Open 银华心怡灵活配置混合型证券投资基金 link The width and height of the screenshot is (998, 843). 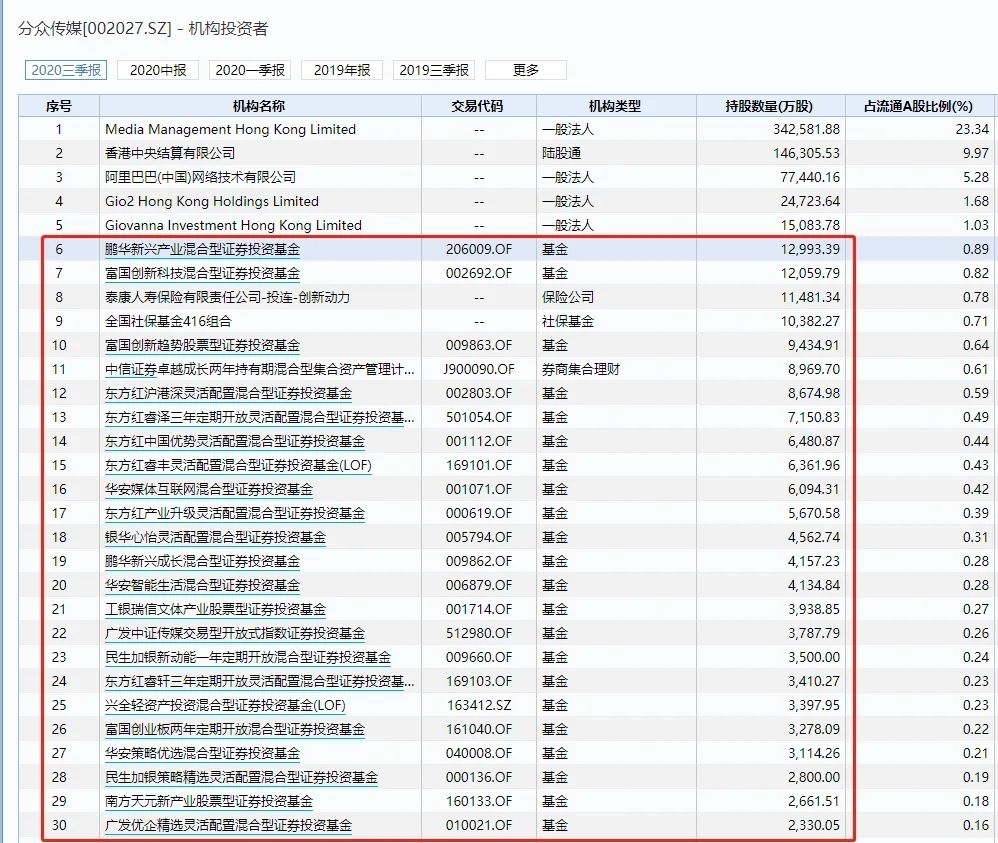coord(215,537)
